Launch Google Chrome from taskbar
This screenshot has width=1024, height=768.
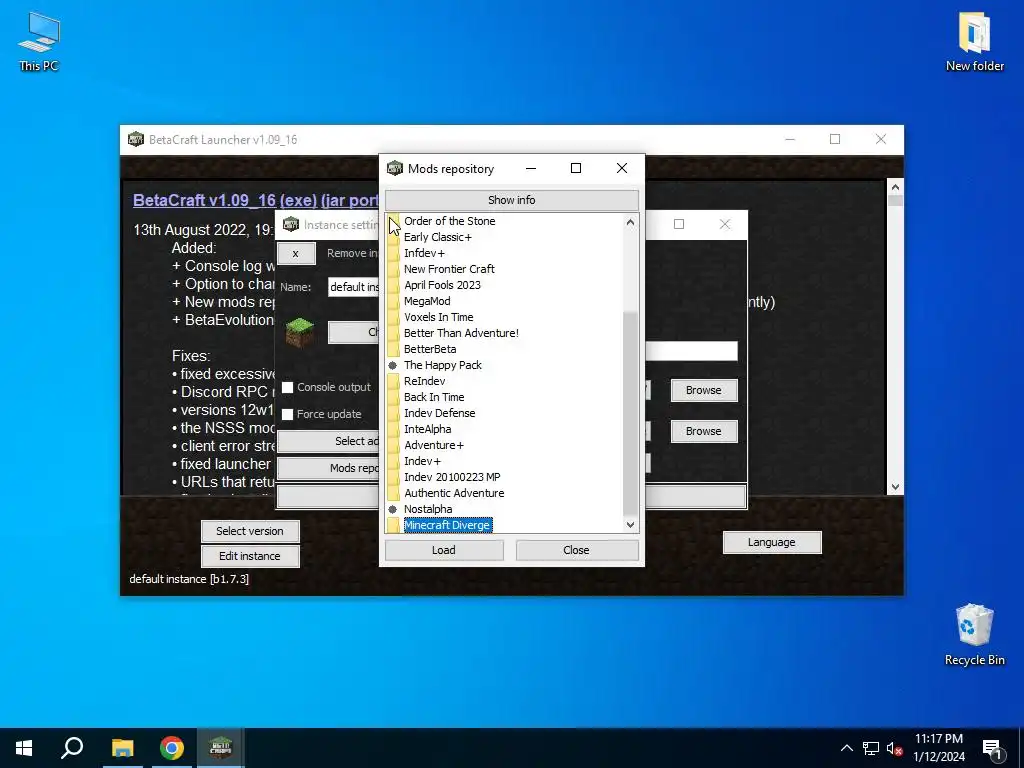pyautogui.click(x=172, y=748)
